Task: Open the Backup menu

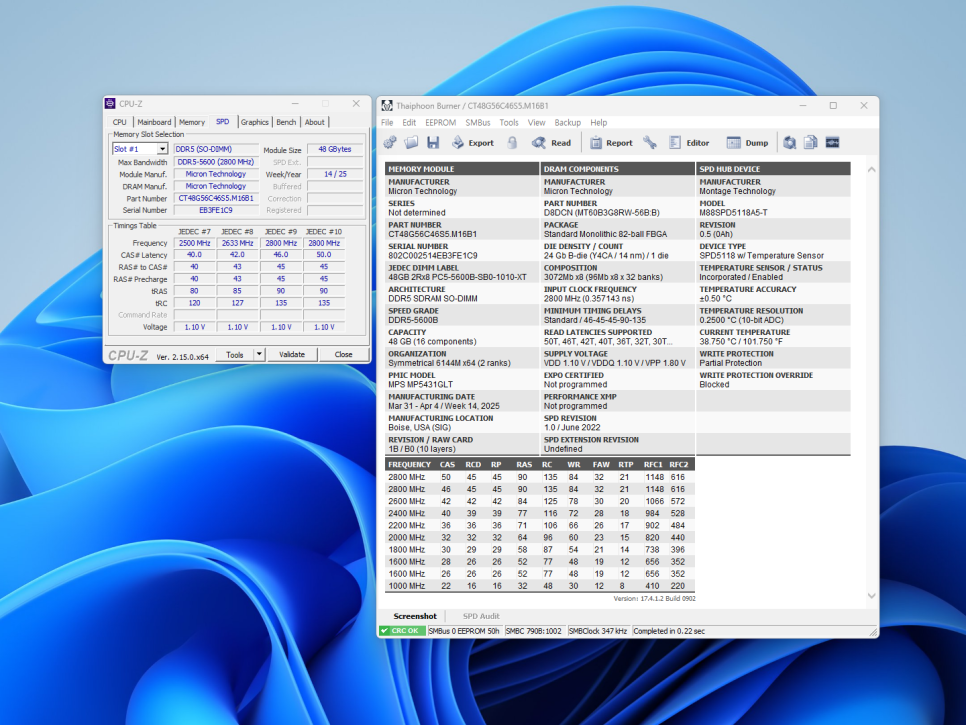Action: [567, 123]
